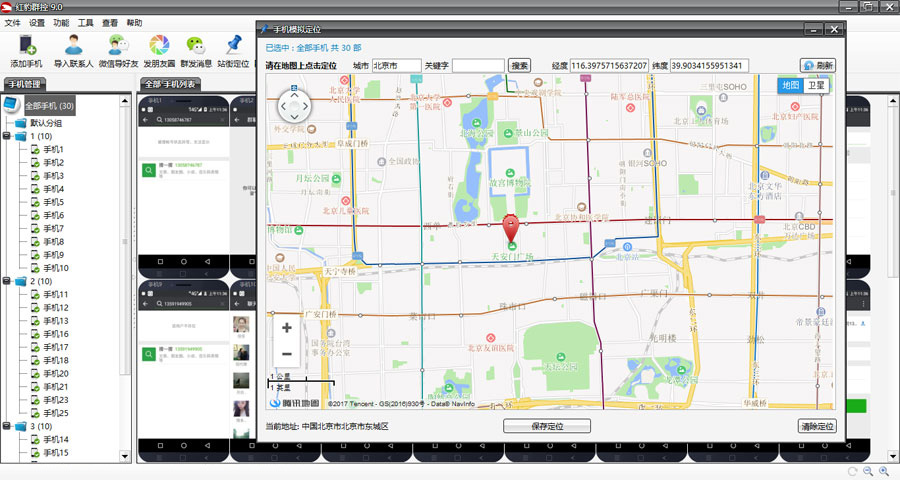Click zoom-out magnifier in status bar

pyautogui.click(x=868, y=471)
